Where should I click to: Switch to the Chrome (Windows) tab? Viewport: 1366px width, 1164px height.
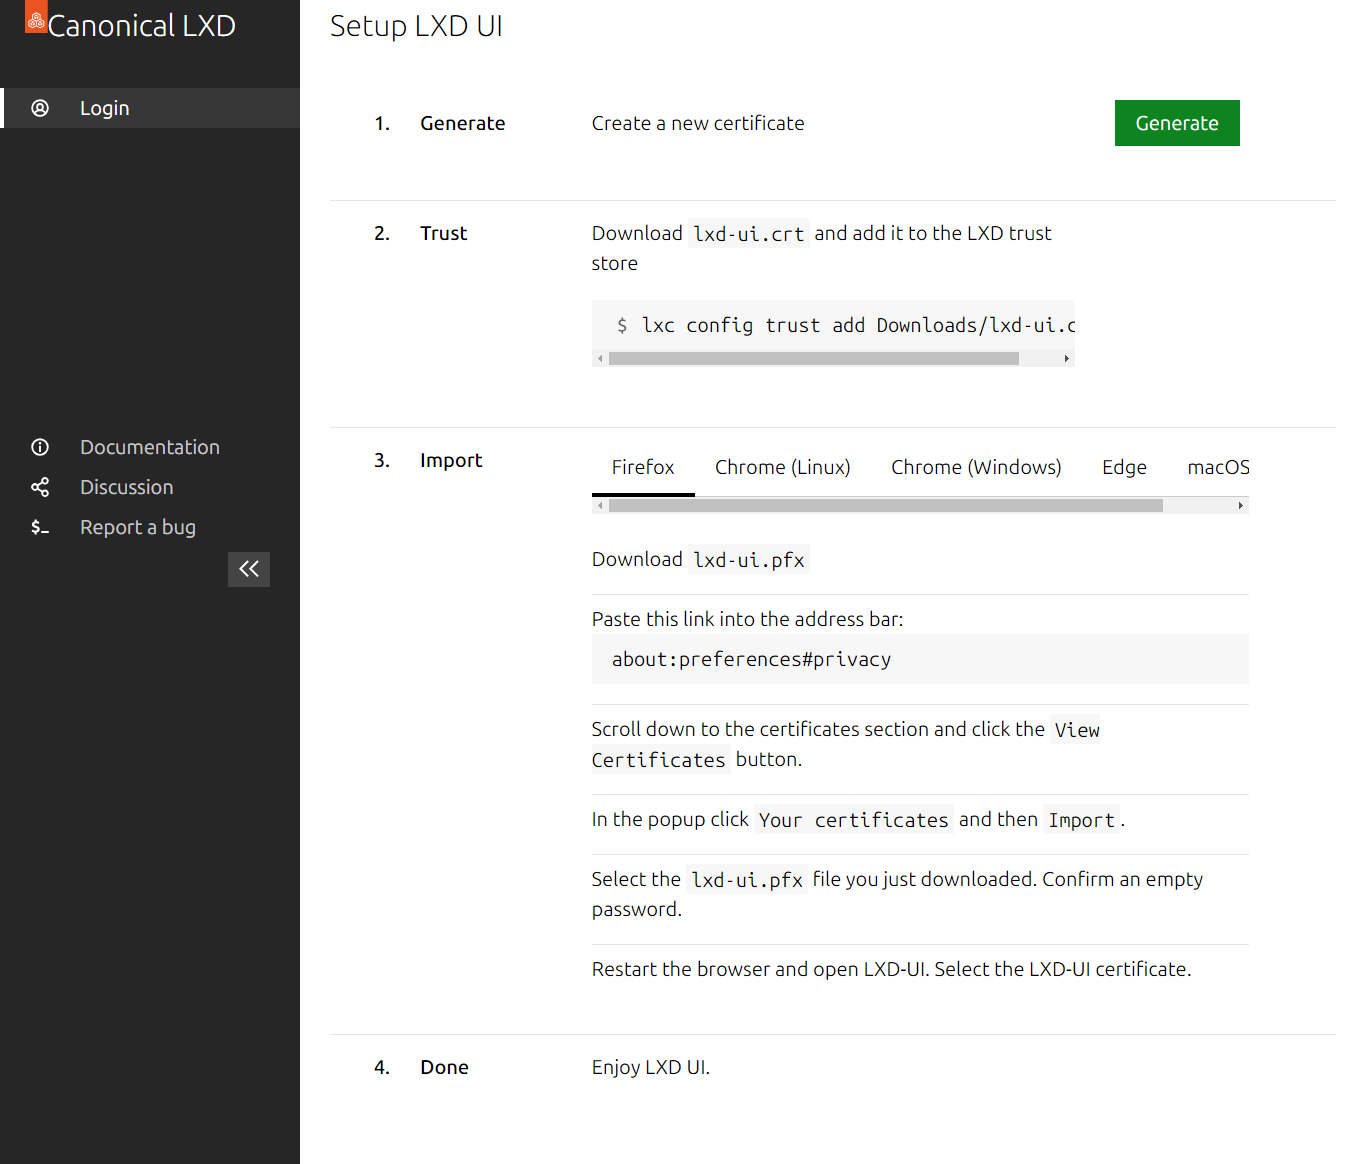pyautogui.click(x=976, y=467)
